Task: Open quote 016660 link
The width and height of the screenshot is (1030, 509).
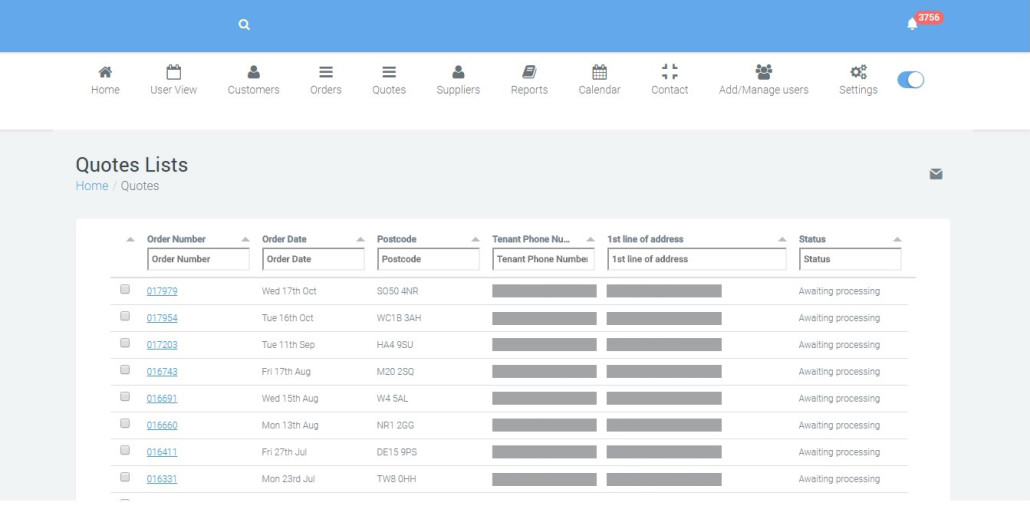Action: pyautogui.click(x=162, y=426)
